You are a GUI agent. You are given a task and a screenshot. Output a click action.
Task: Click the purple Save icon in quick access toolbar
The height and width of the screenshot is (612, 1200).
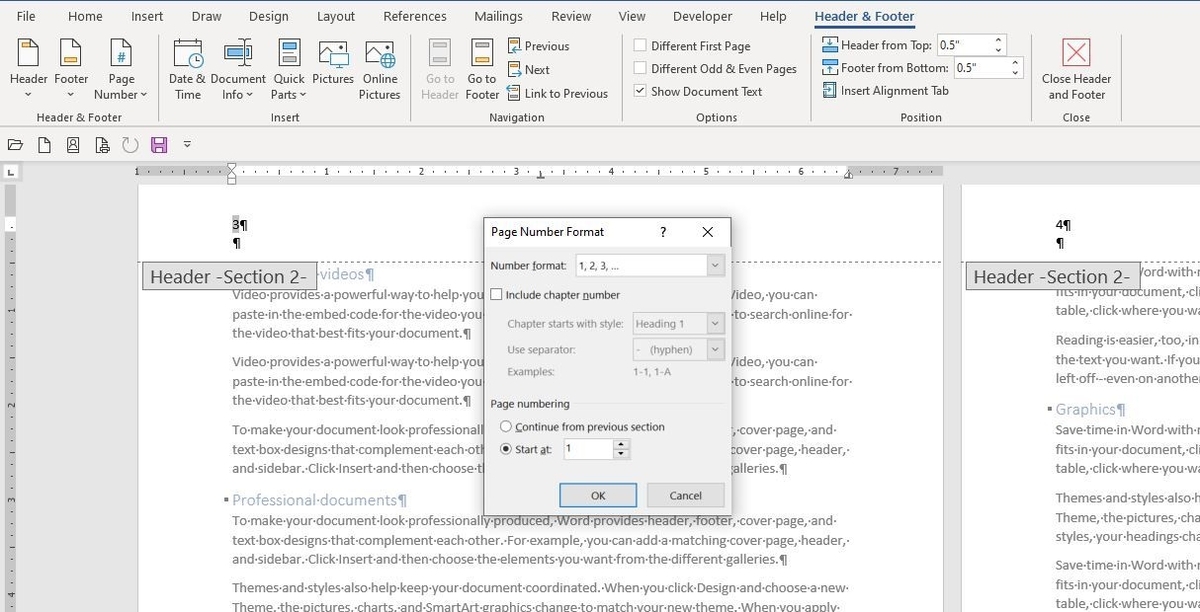point(159,145)
